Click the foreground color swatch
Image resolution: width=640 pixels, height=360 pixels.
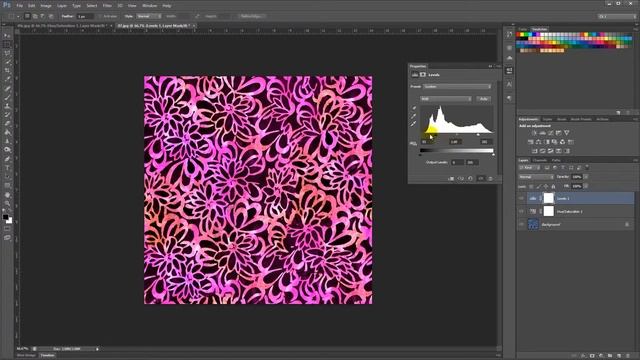click(5, 218)
